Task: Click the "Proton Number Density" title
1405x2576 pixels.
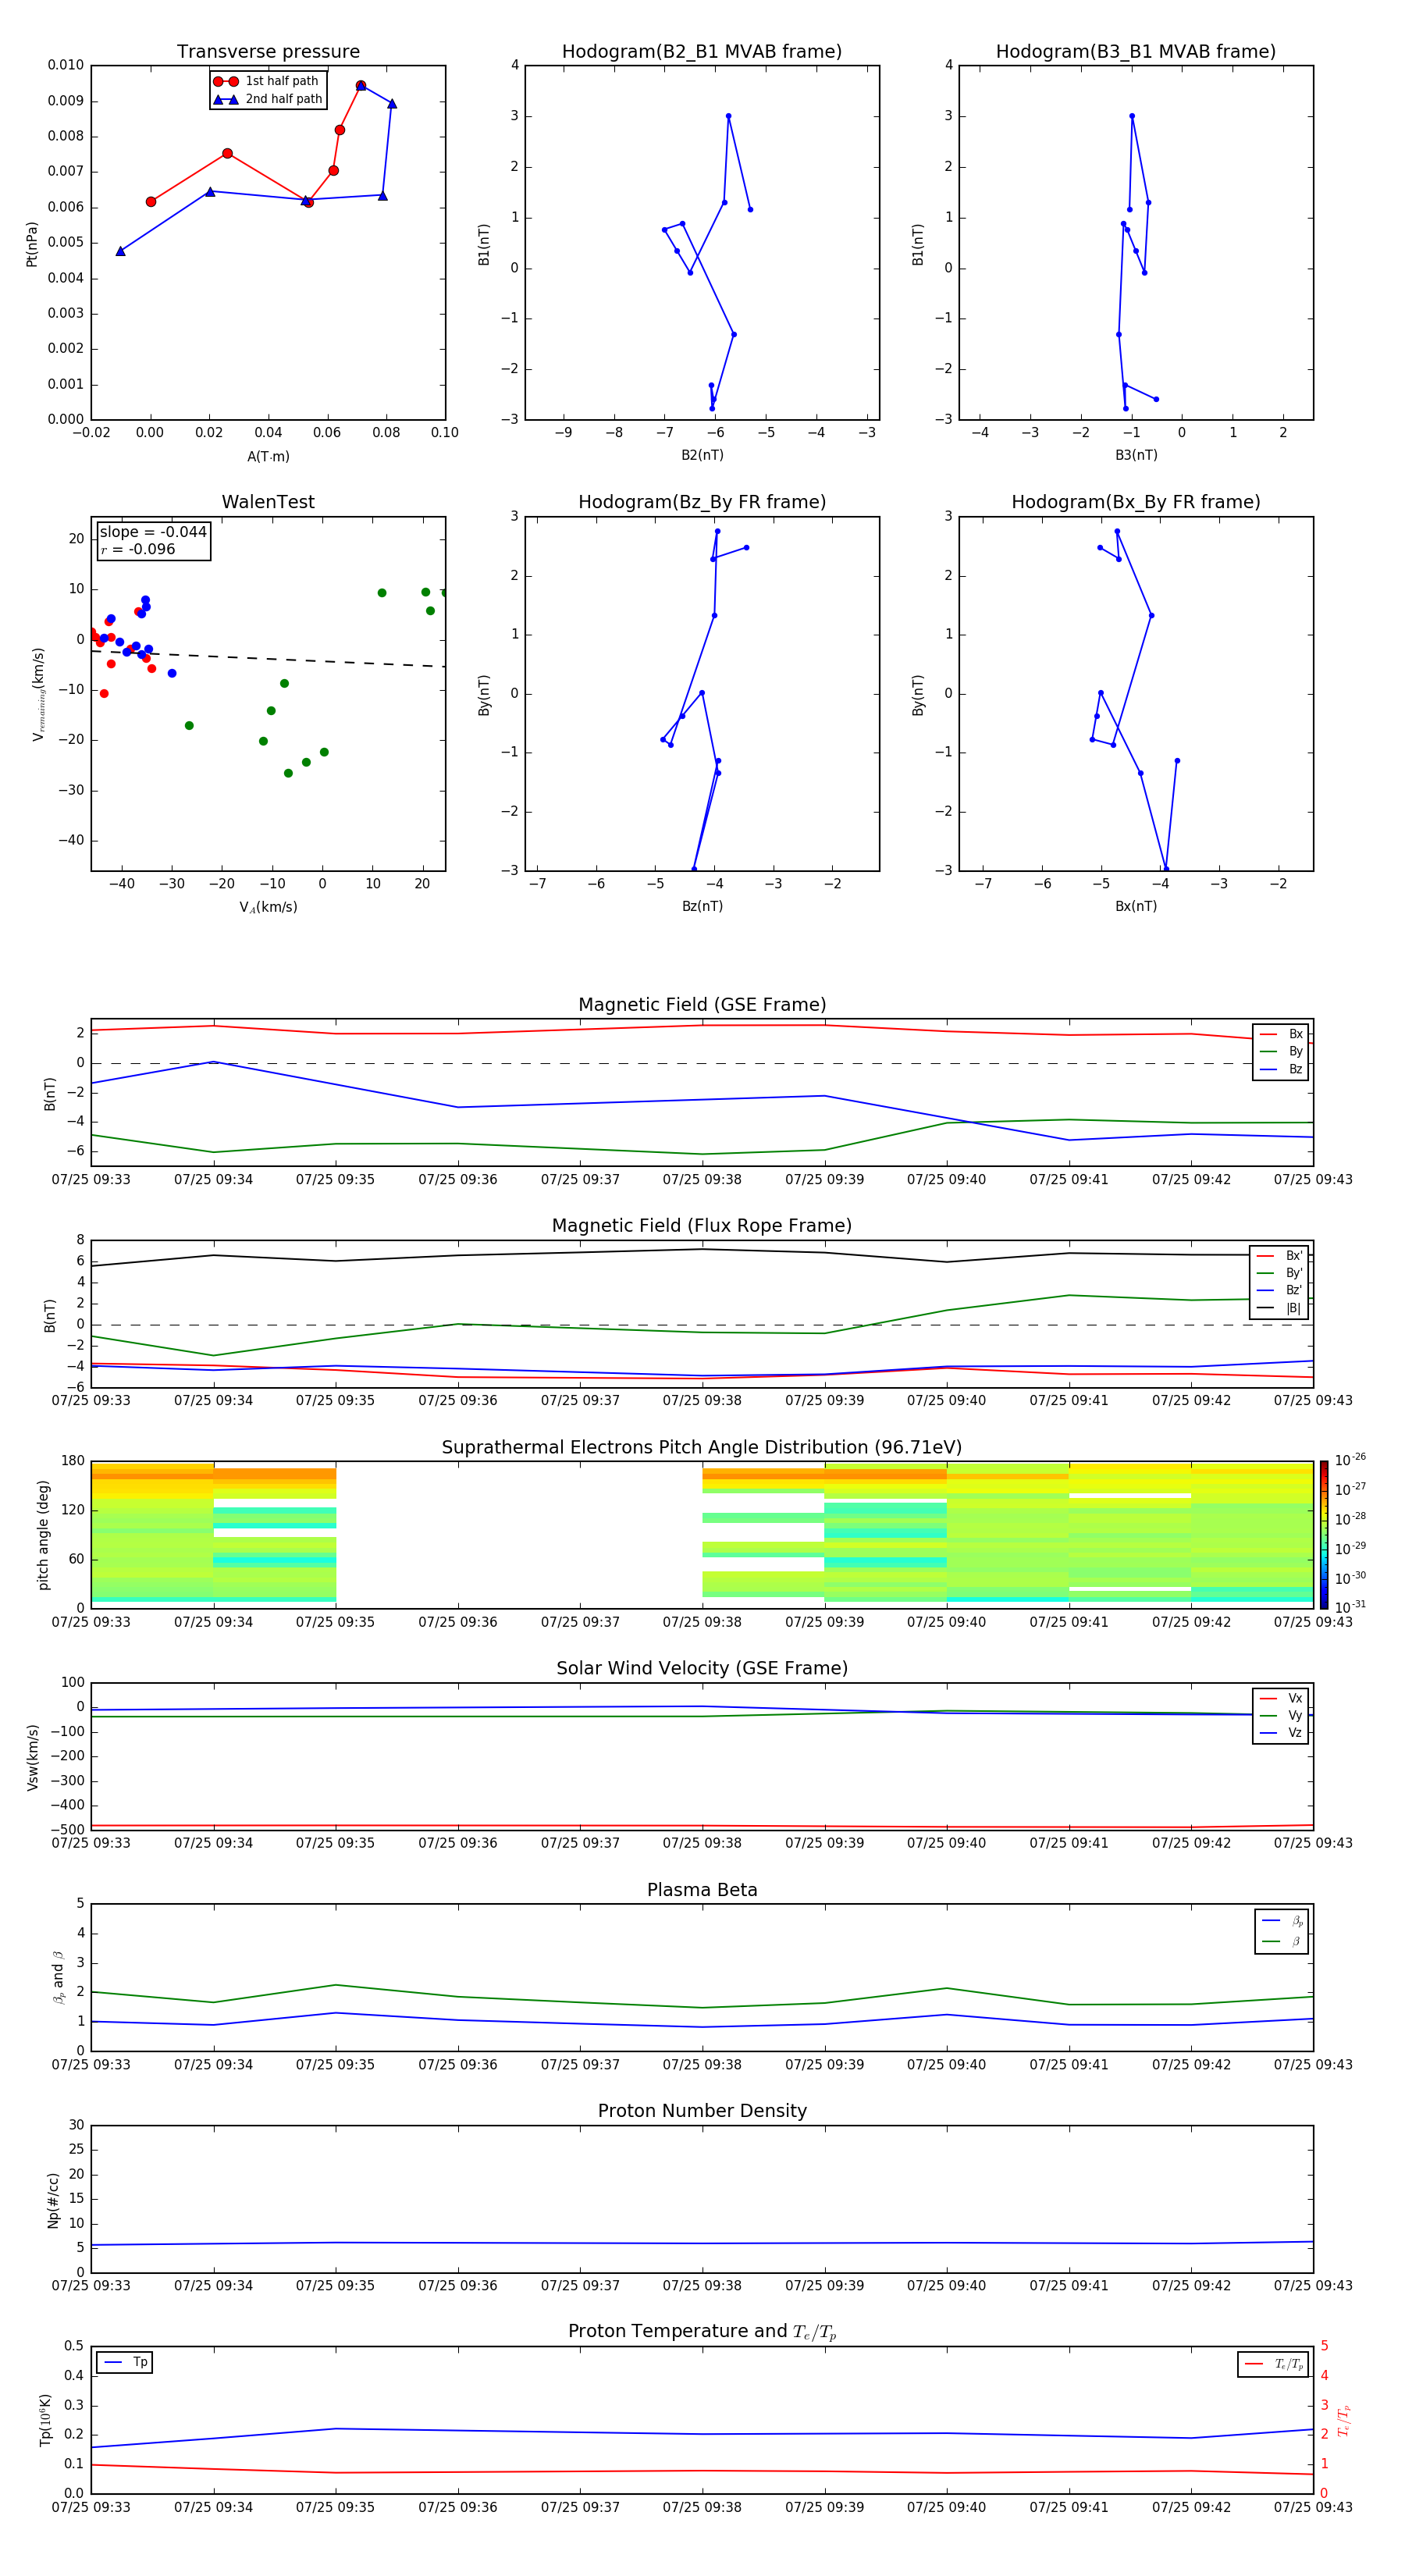Action: pos(702,2111)
